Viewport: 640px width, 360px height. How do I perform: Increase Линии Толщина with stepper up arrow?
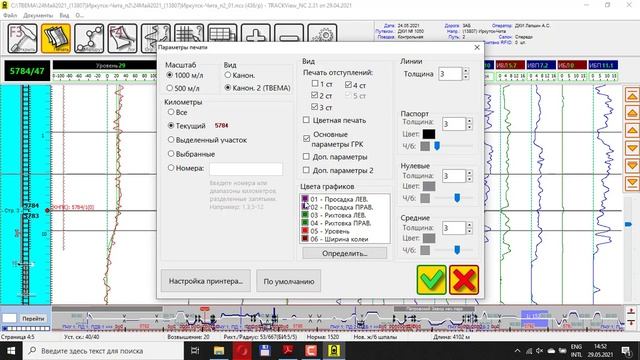pos(466,71)
